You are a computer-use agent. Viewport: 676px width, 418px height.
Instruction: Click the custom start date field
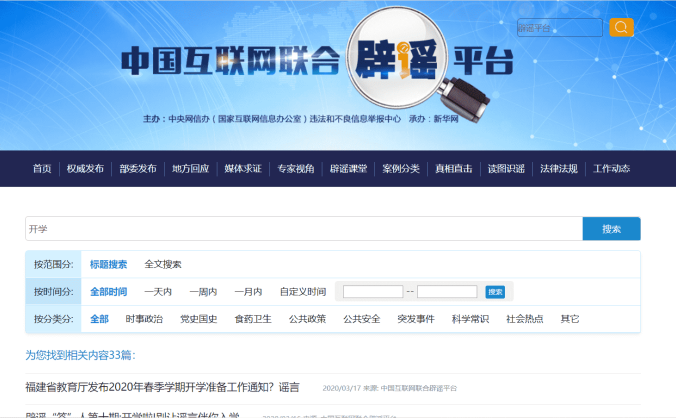tap(373, 292)
